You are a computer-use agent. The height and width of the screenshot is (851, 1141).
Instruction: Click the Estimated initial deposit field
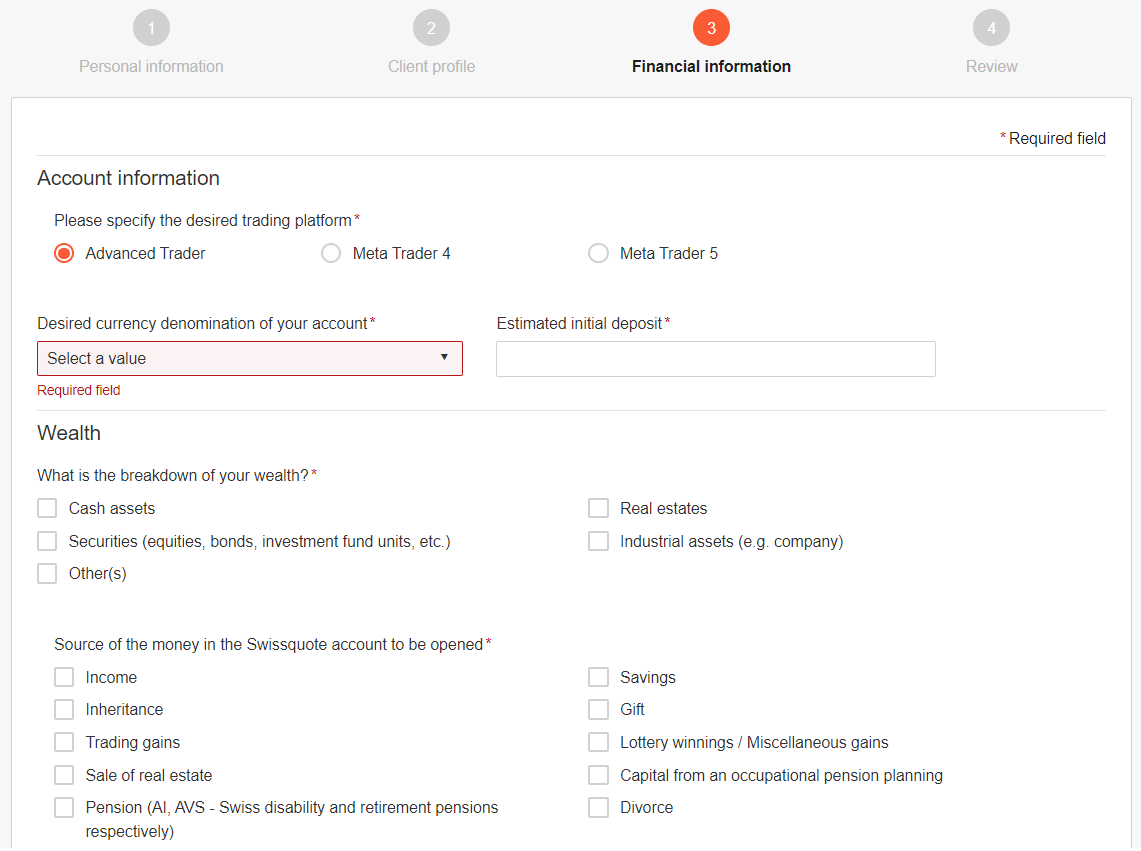tap(715, 359)
